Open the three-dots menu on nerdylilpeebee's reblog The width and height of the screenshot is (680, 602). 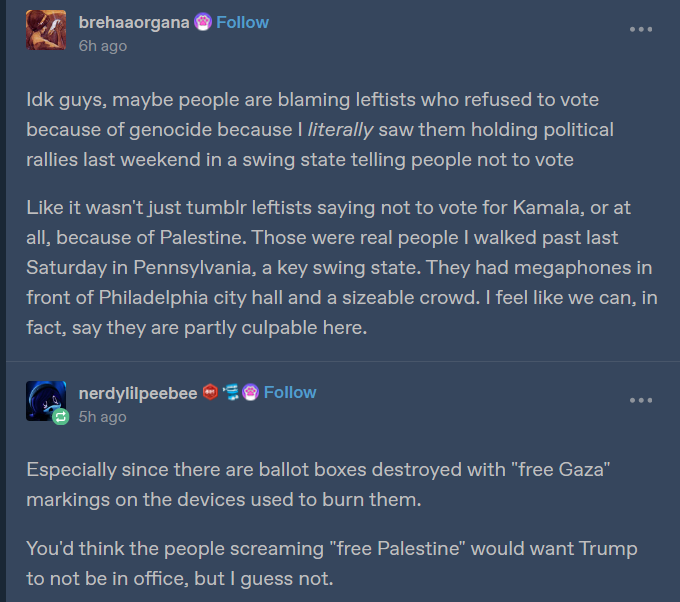[641, 401]
